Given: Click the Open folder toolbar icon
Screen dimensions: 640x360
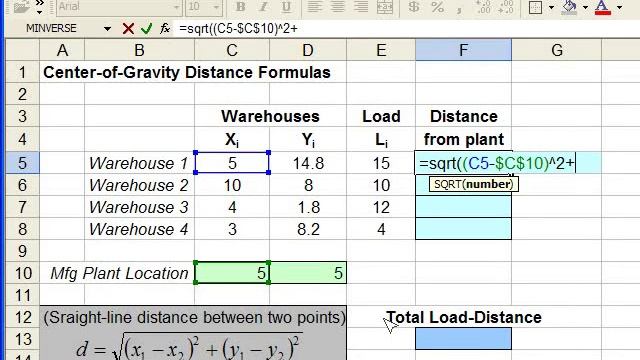Looking at the screenshot, I should 21,7.
